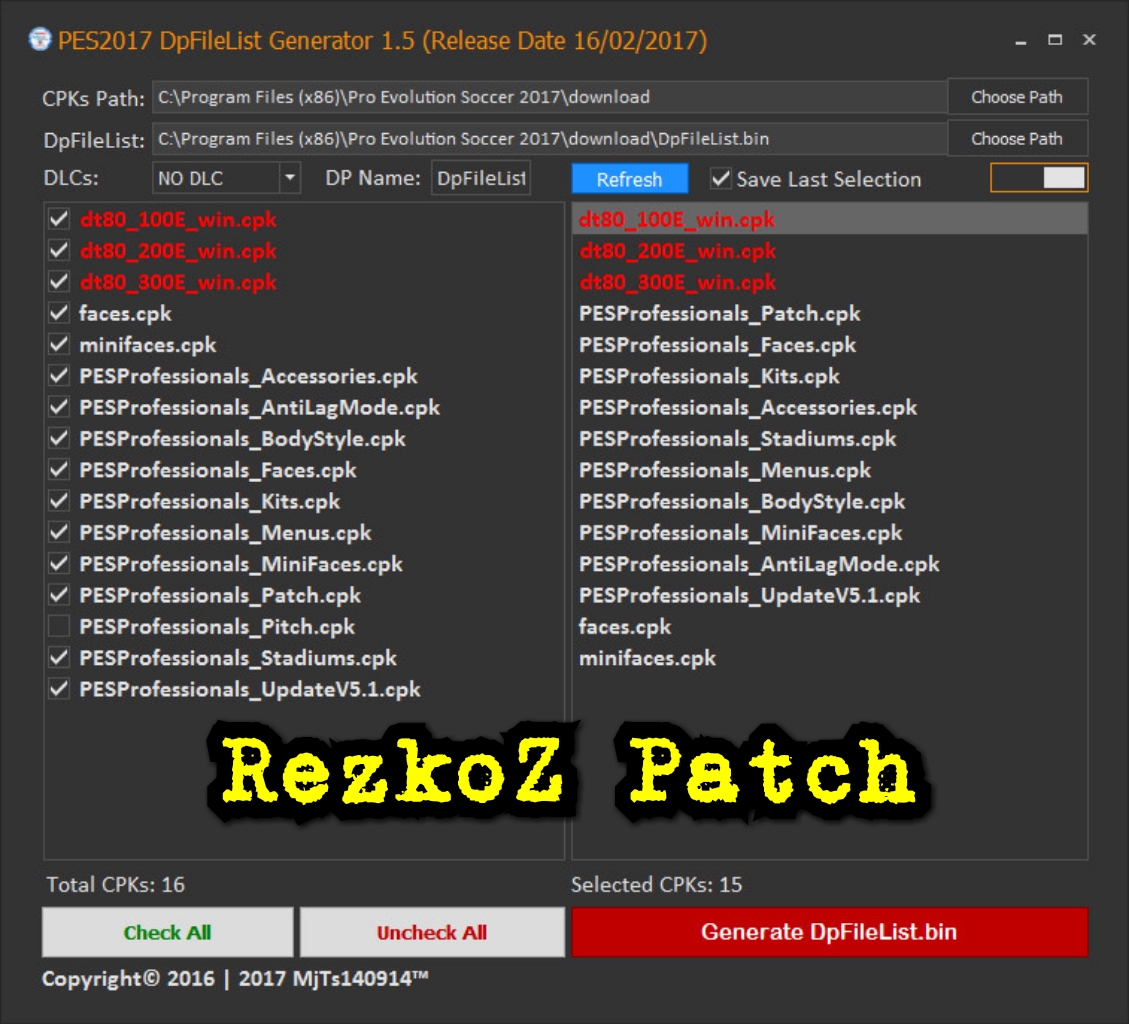Screen dimensions: 1129x1024
Task: Uncheck PESProfessionals_Patch.cpk checkbox
Action: click(x=59, y=595)
